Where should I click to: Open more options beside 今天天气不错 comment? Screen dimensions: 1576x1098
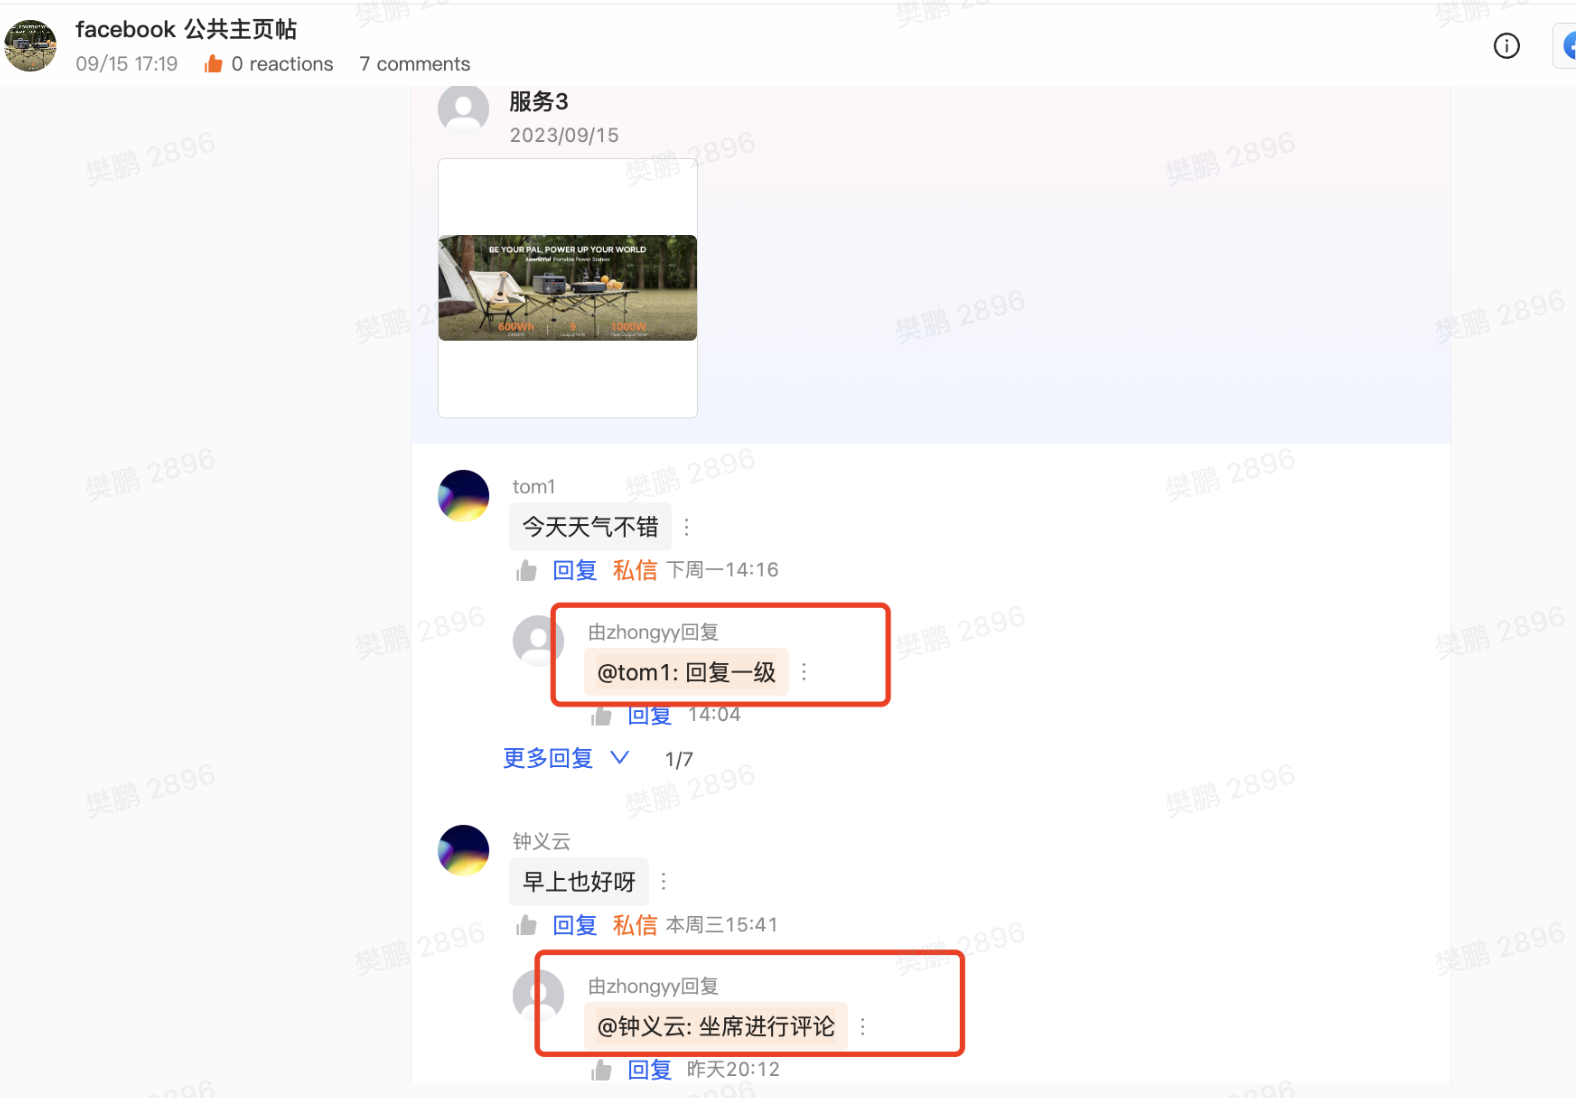686,527
